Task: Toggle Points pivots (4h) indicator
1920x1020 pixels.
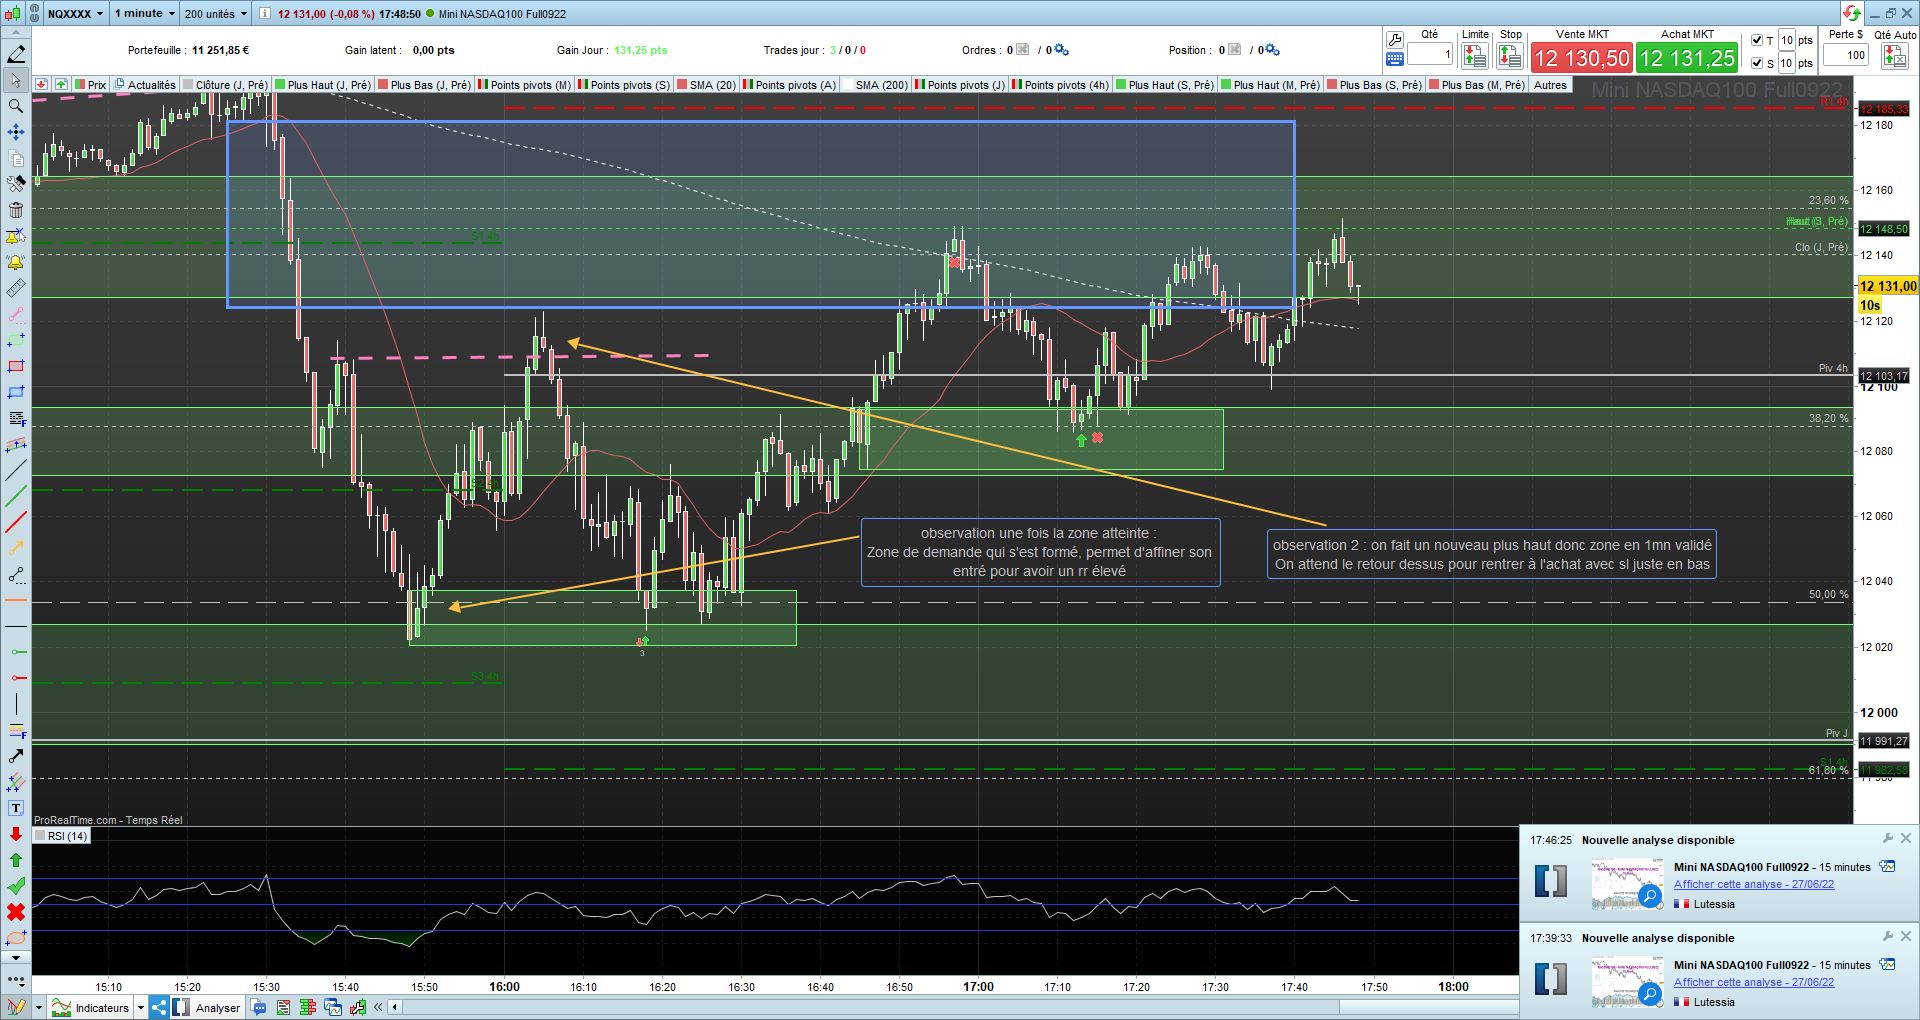Action: (x=1062, y=85)
